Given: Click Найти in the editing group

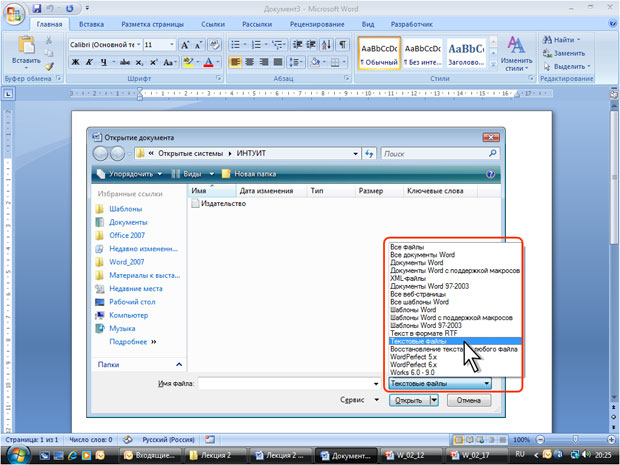Looking at the screenshot, I should click(561, 40).
